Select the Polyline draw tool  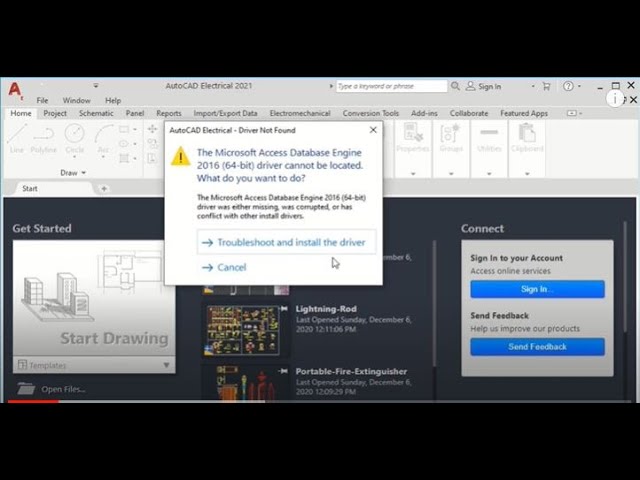point(44,139)
